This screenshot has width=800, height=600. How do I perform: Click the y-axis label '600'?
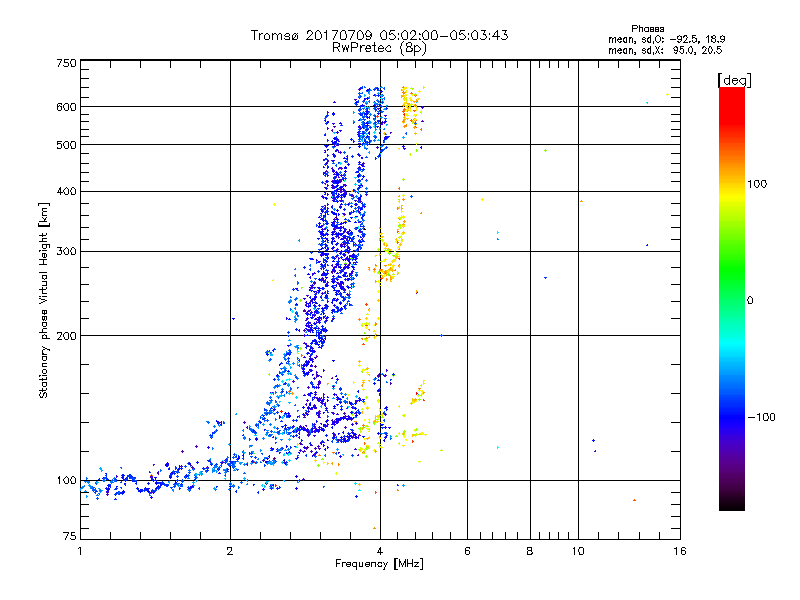click(66, 107)
